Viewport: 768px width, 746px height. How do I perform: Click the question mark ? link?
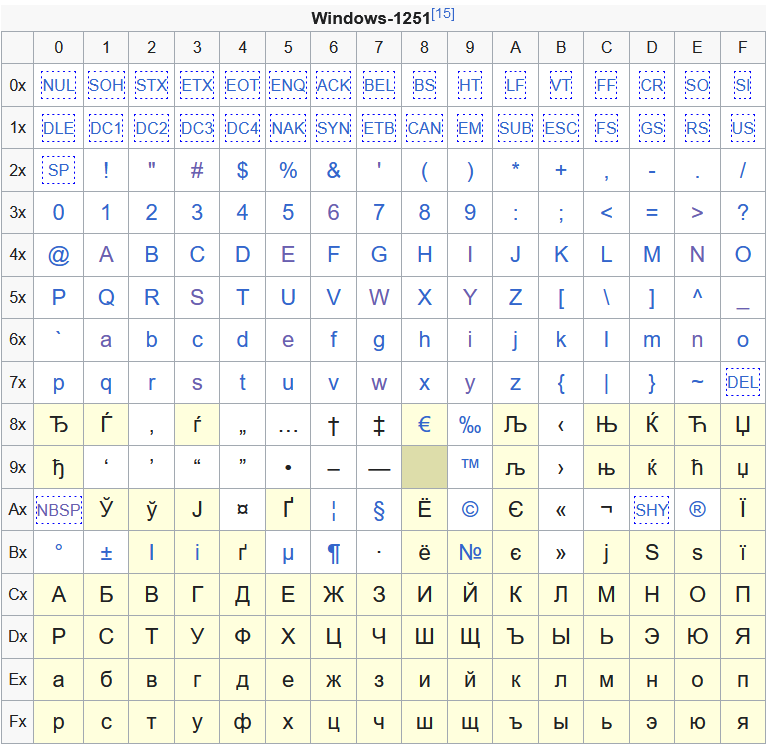pos(743,212)
